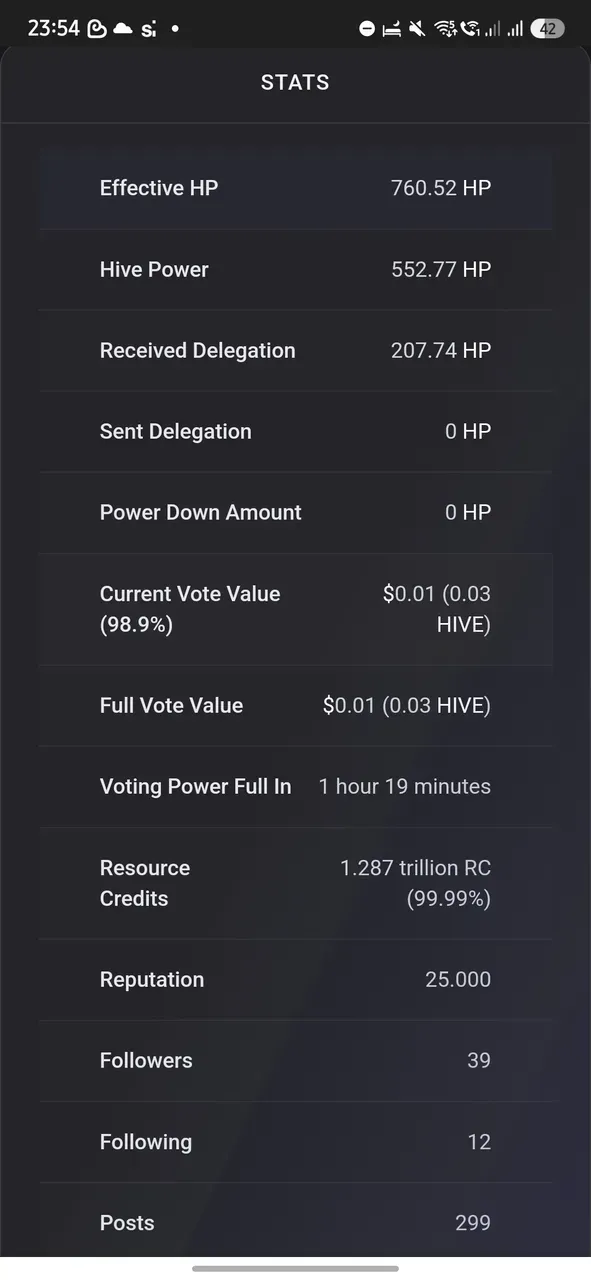Viewport: 591px width, 1280px height.
Task: Select the Hive Power row
Action: [x=295, y=270]
